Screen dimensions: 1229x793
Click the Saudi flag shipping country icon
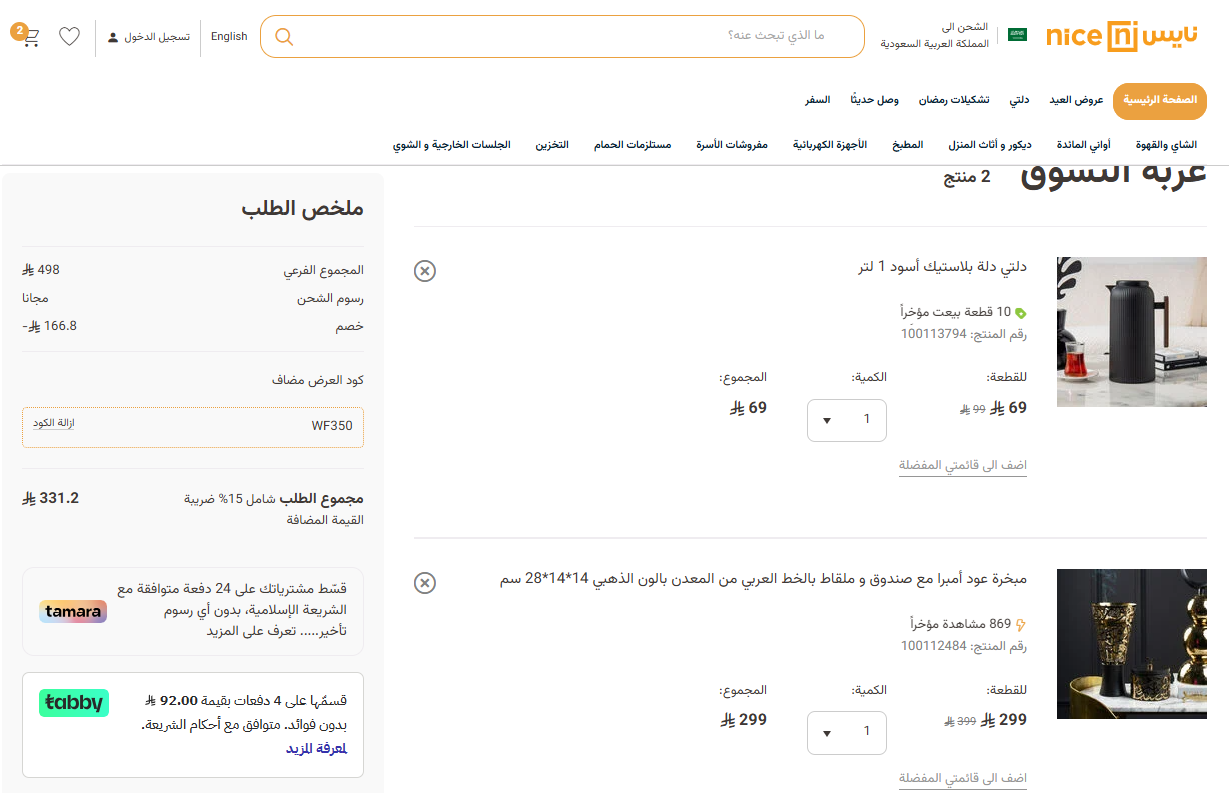tap(1015, 33)
